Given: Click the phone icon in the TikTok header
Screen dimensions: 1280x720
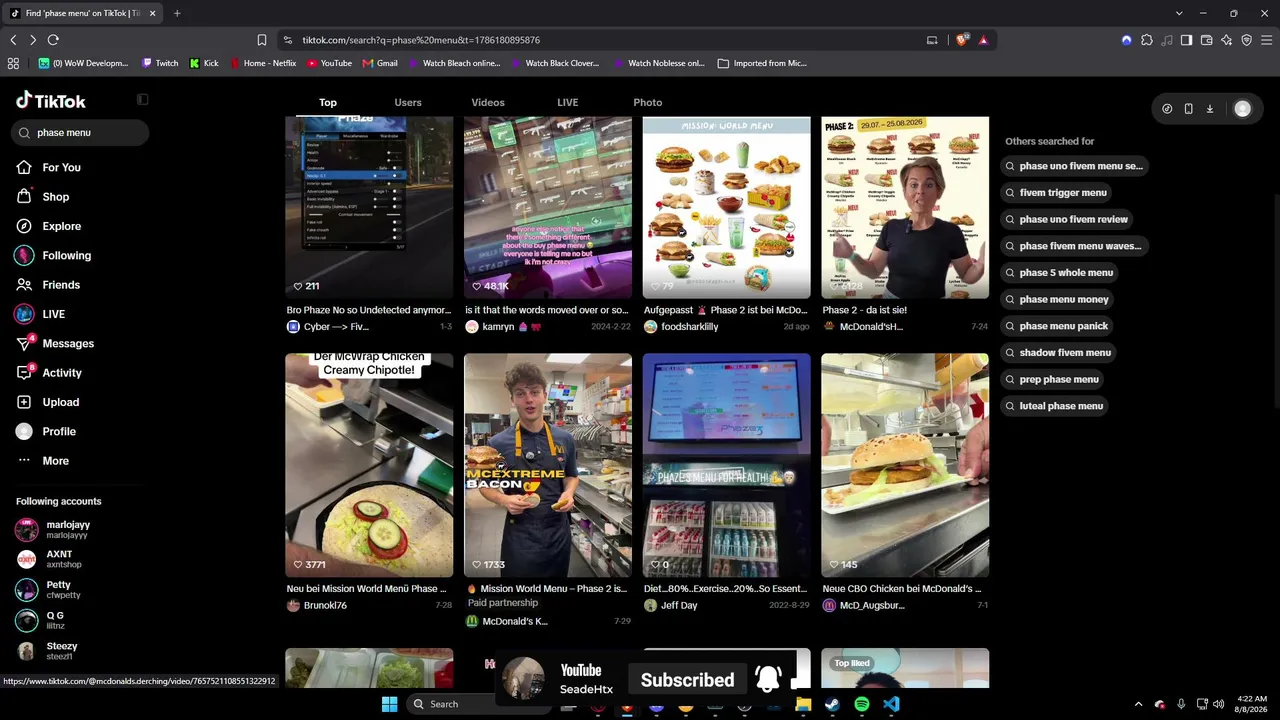Looking at the screenshot, I should 1188,109.
